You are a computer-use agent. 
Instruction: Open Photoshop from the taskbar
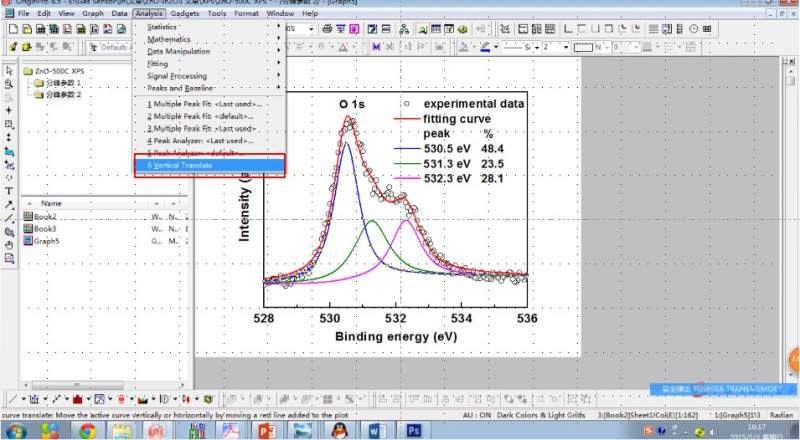click(x=414, y=431)
